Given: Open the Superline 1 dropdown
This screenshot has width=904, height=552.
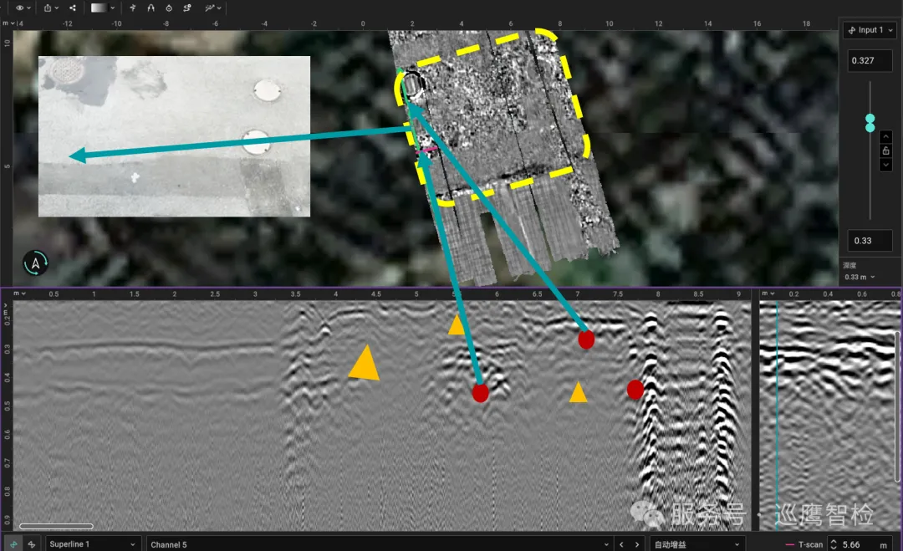Looking at the screenshot, I should (90, 544).
